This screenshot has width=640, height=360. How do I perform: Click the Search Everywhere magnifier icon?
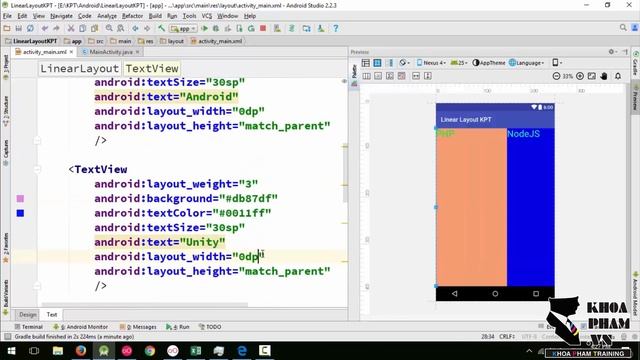[x=623, y=28]
